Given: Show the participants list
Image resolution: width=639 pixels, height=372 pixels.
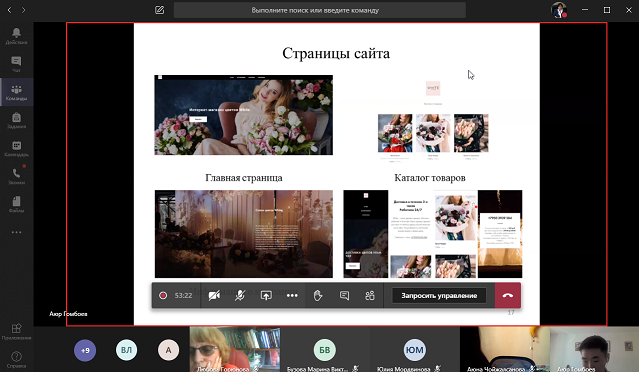Looking at the screenshot, I should click(x=370, y=295).
